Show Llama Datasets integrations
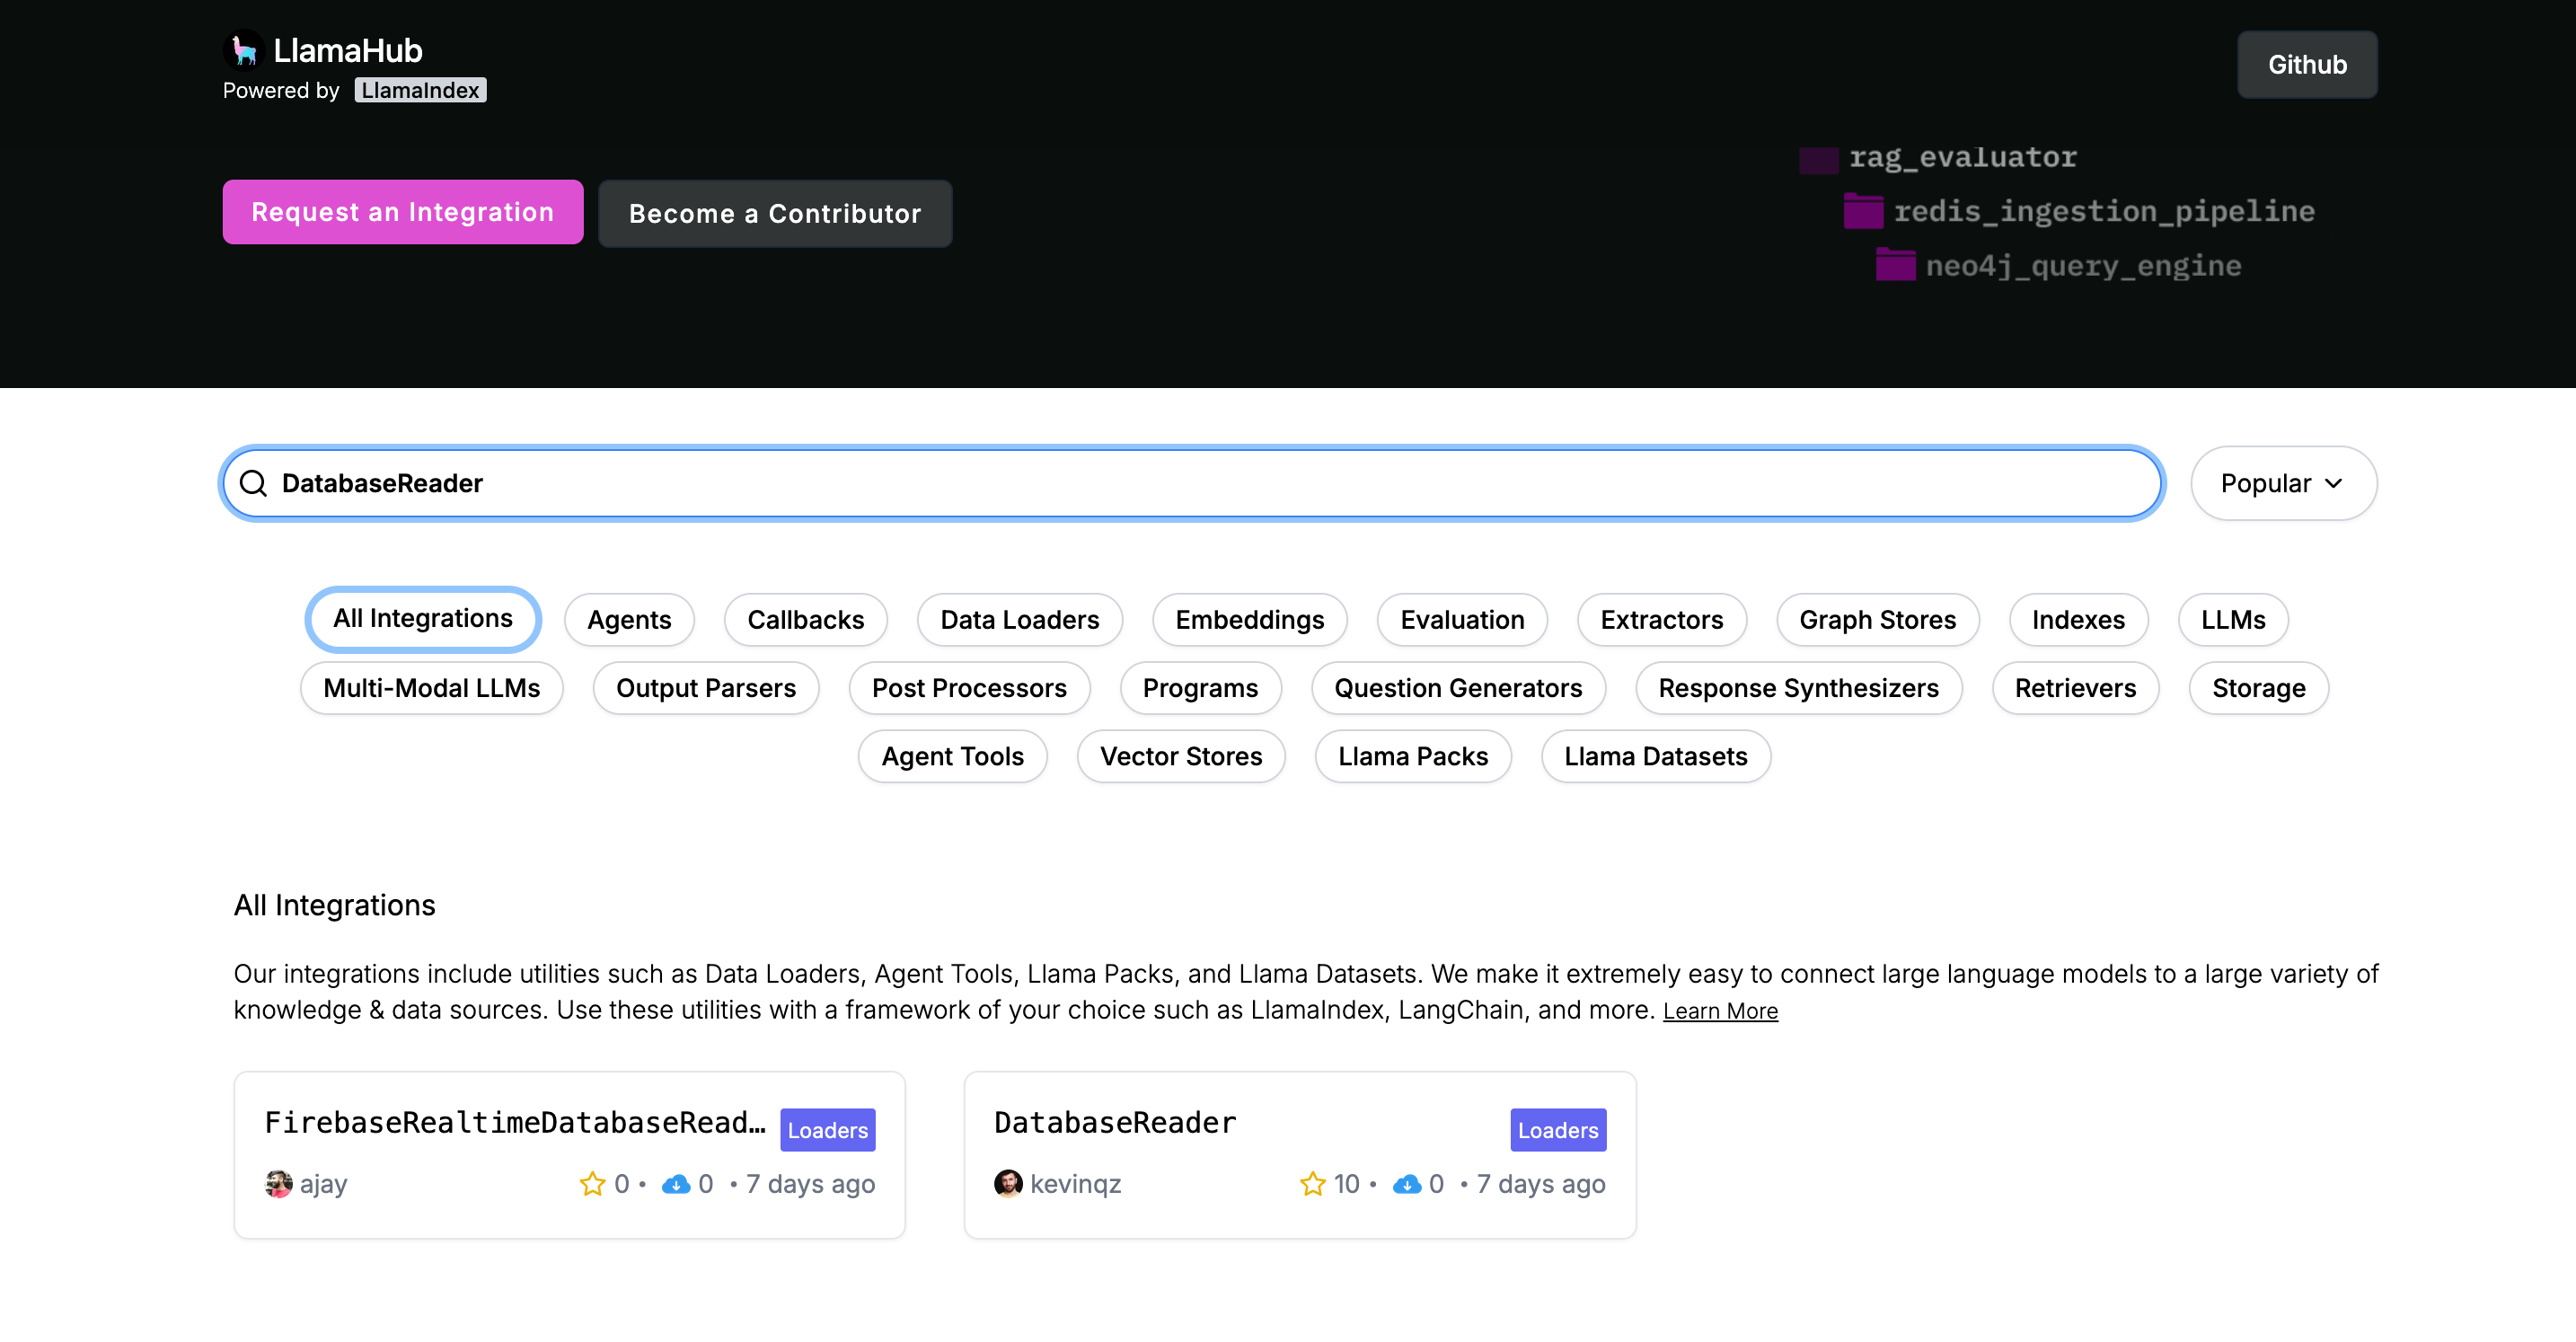The width and height of the screenshot is (2576, 1342). coord(1656,756)
